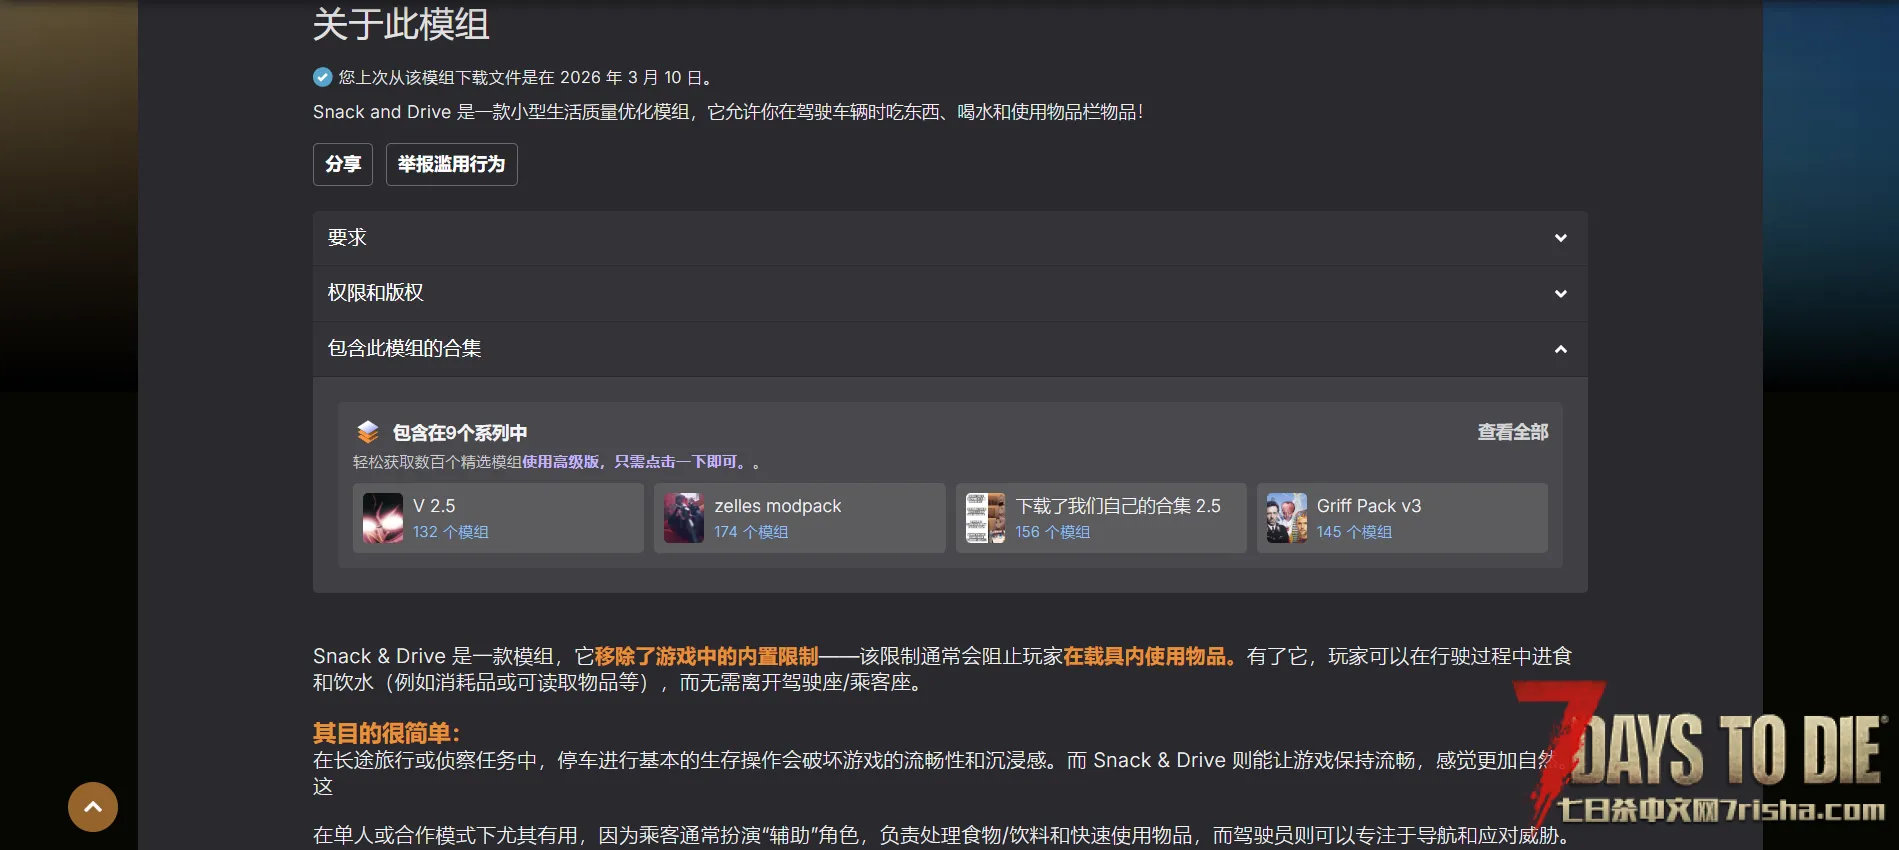Expand the 权限和版权 section chevron

(x=1560, y=293)
